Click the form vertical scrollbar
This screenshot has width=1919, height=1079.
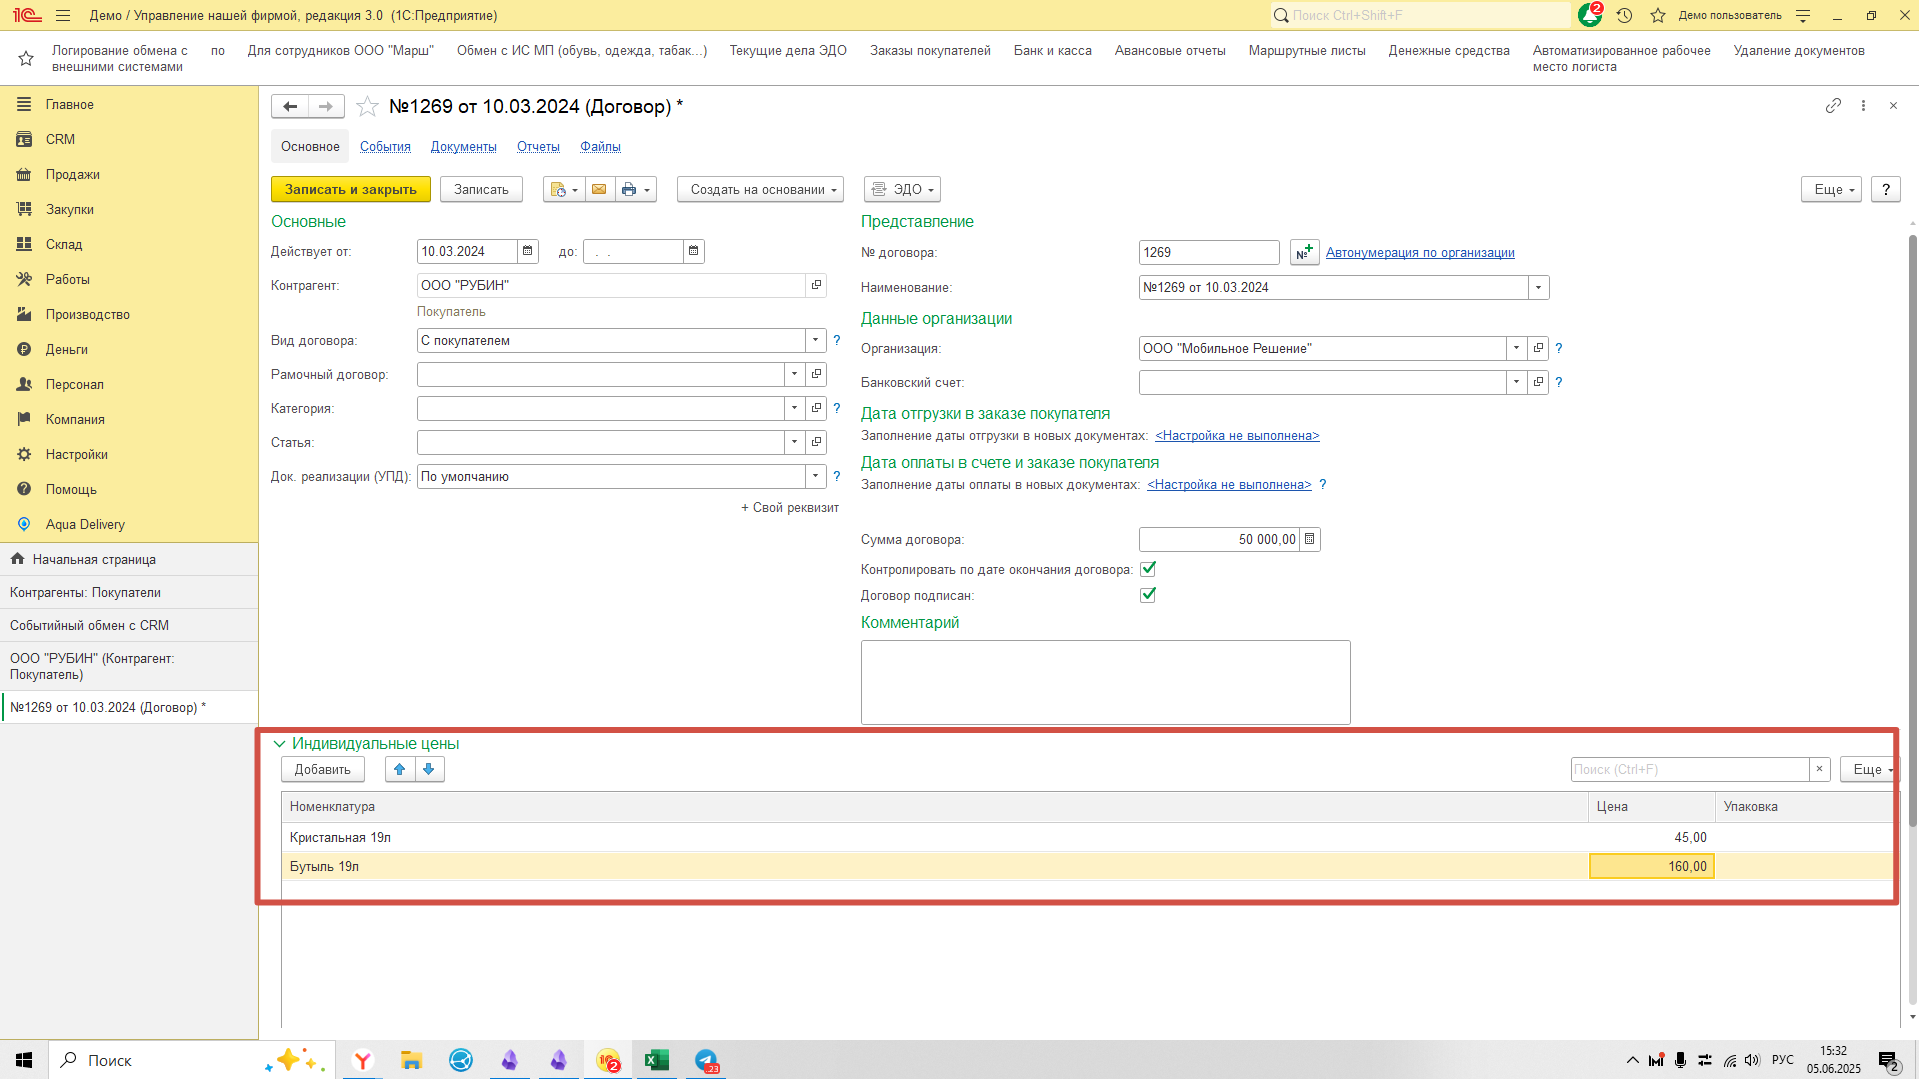pos(1912,530)
